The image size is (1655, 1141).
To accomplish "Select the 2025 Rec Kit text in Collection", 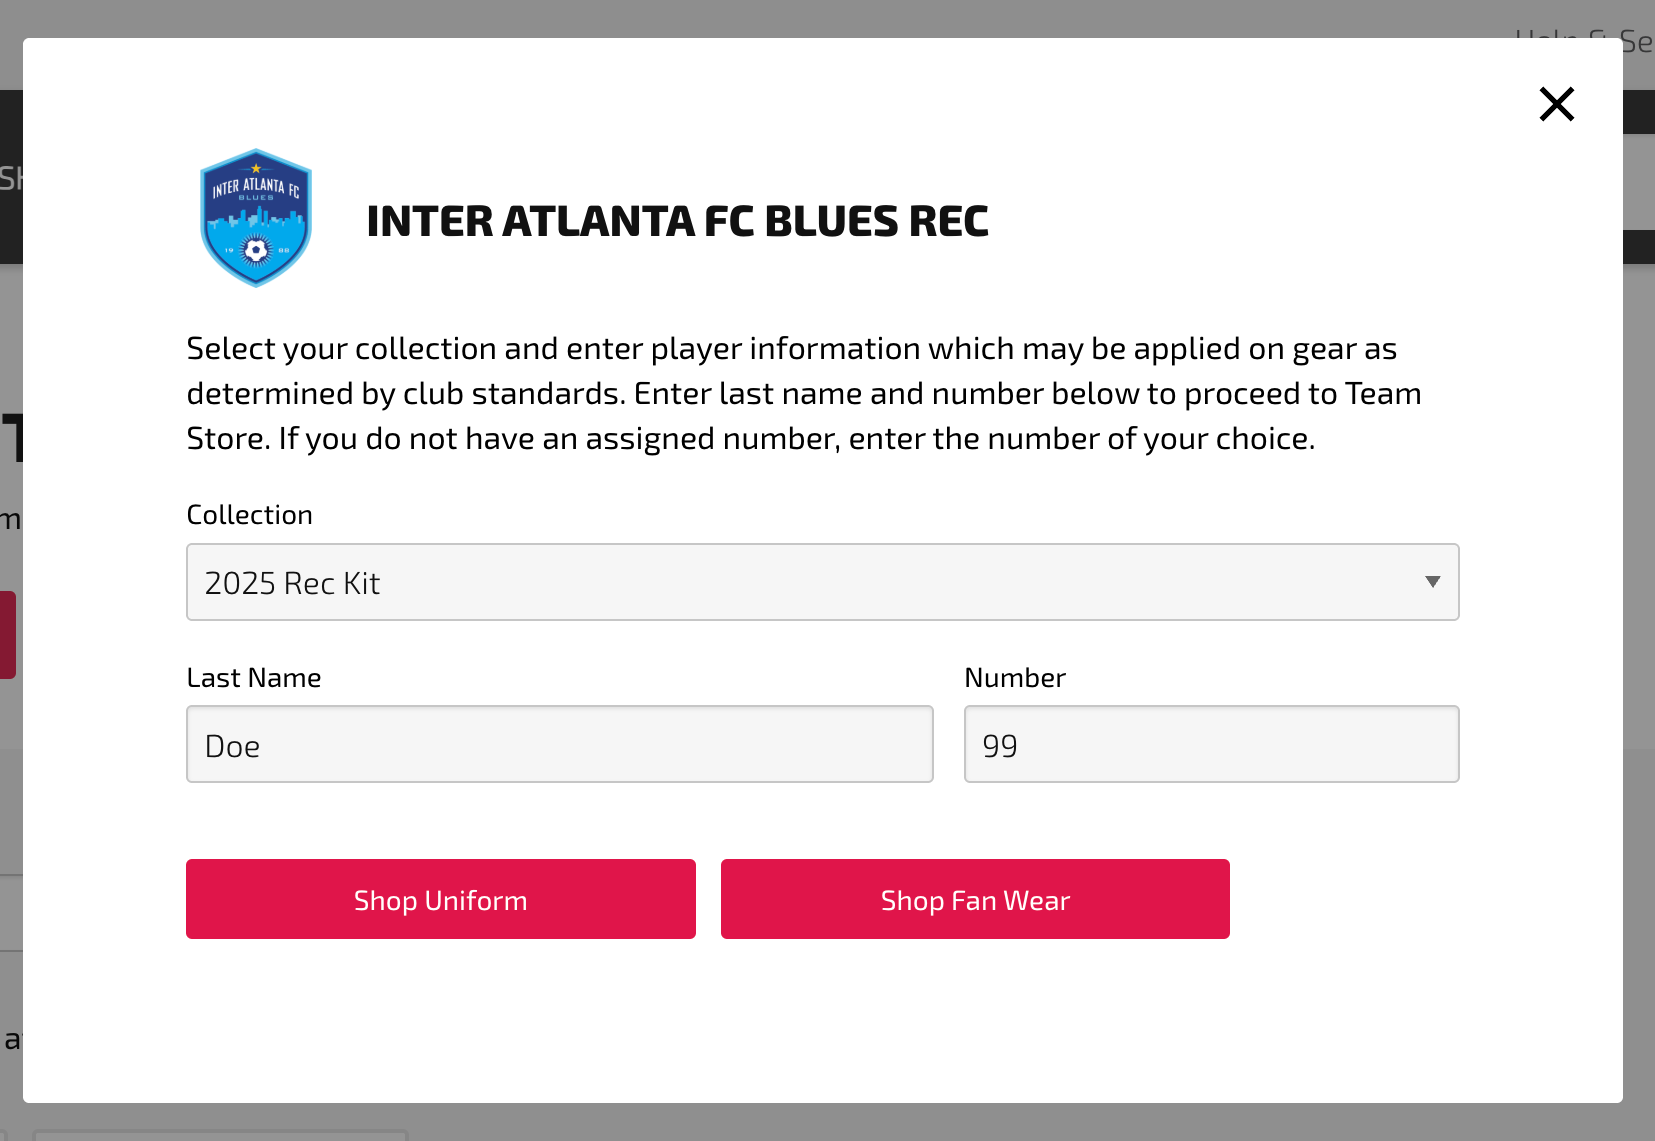I will click(x=292, y=583).
